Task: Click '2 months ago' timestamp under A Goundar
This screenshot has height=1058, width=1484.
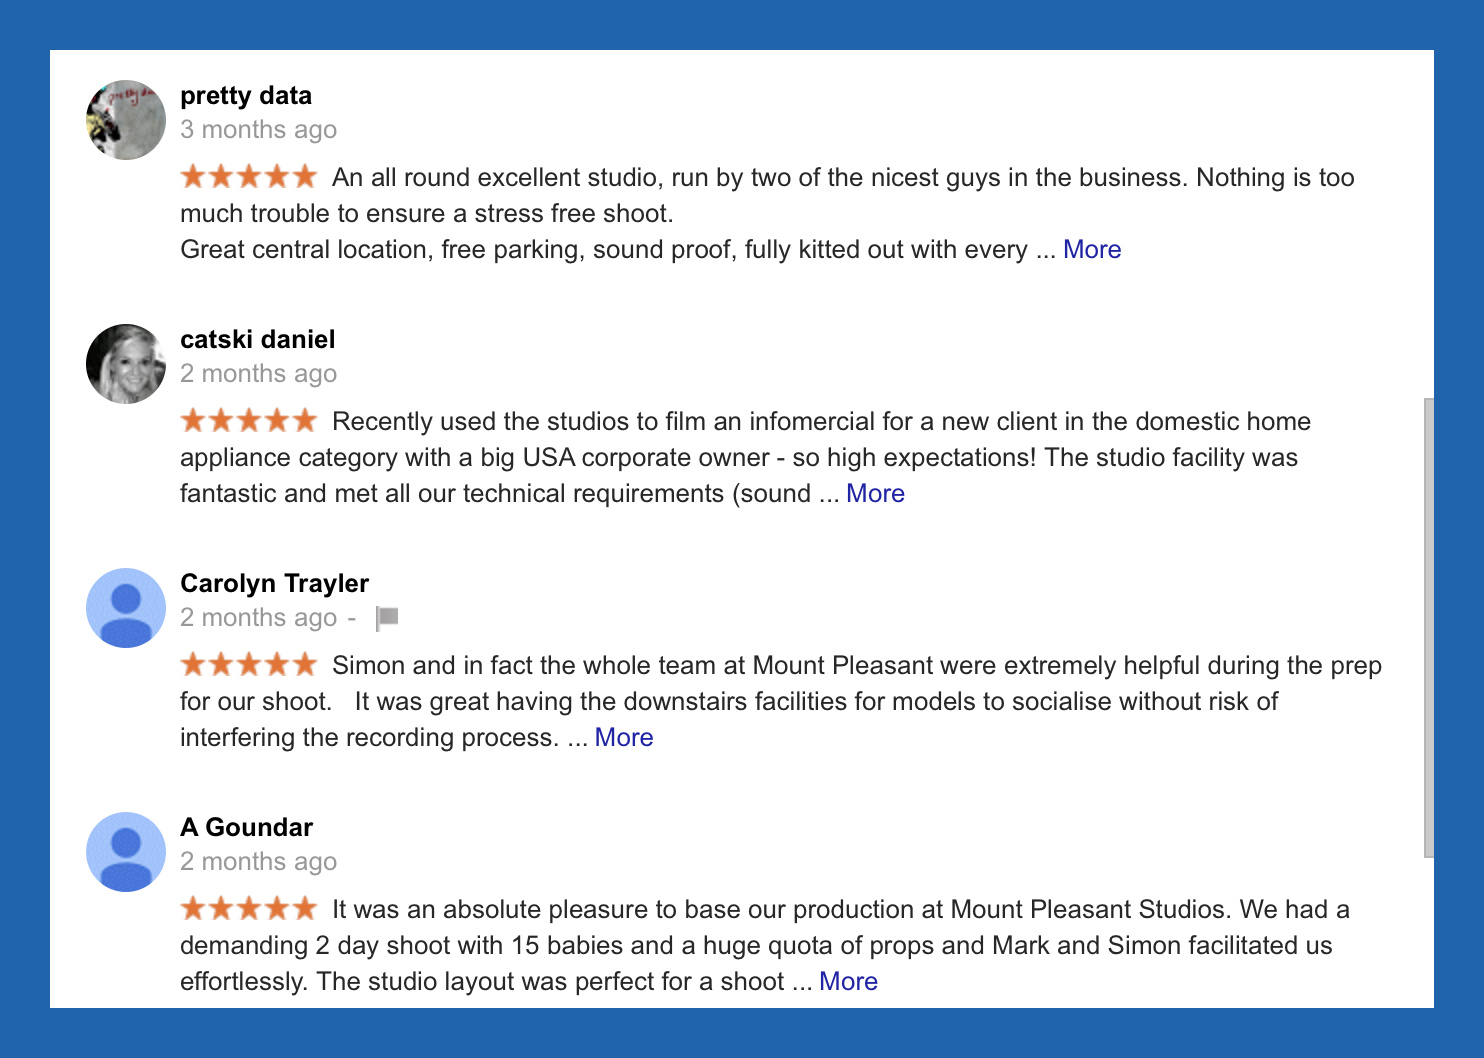Action: 259,862
